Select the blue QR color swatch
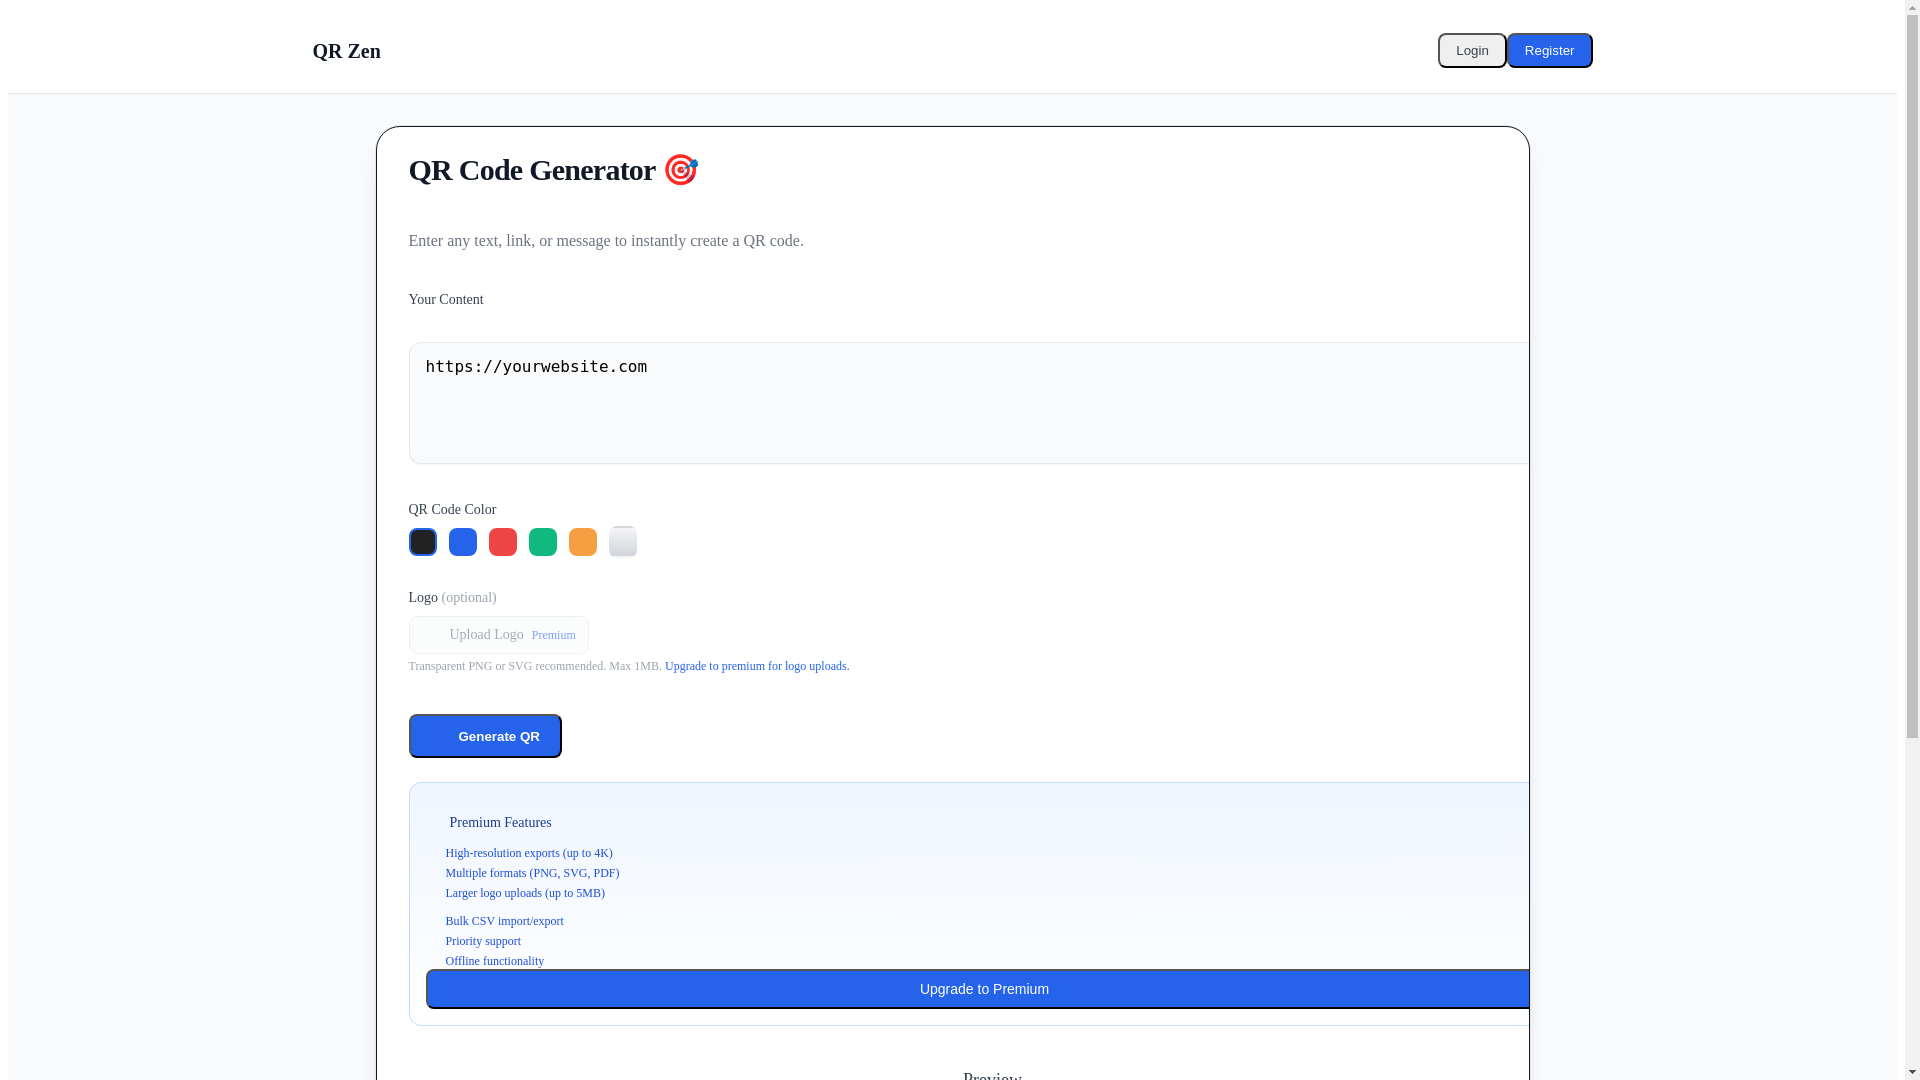1920x1080 pixels. pos(462,542)
